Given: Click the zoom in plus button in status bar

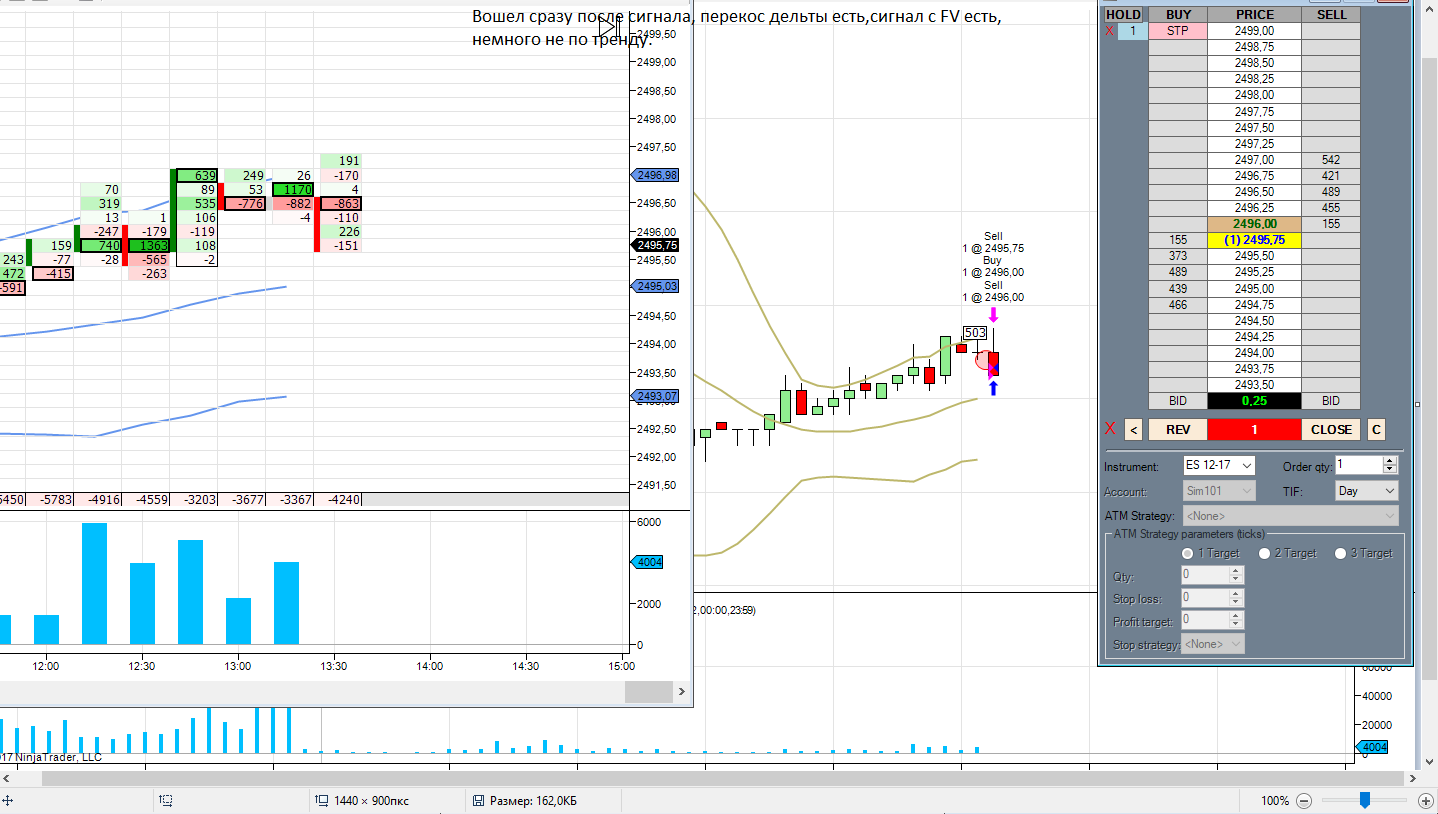Looking at the screenshot, I should click(x=1425, y=800).
